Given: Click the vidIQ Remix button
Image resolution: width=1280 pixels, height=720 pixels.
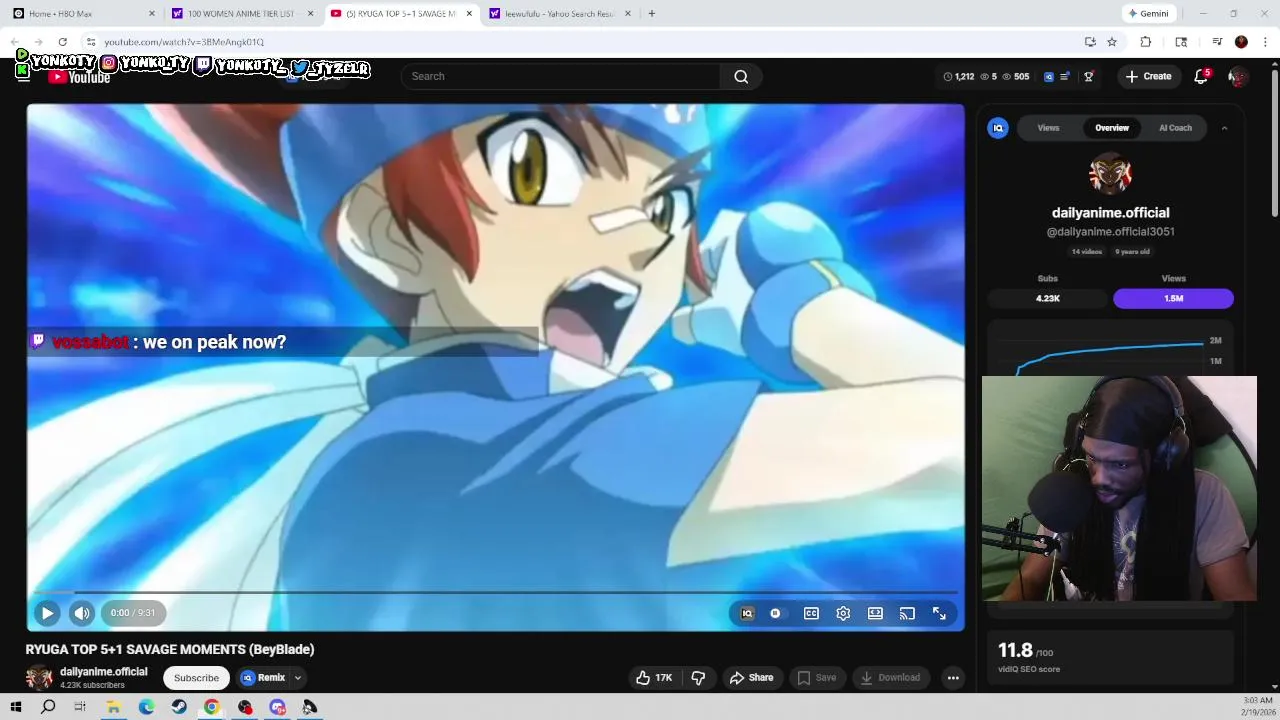Looking at the screenshot, I should point(263,678).
